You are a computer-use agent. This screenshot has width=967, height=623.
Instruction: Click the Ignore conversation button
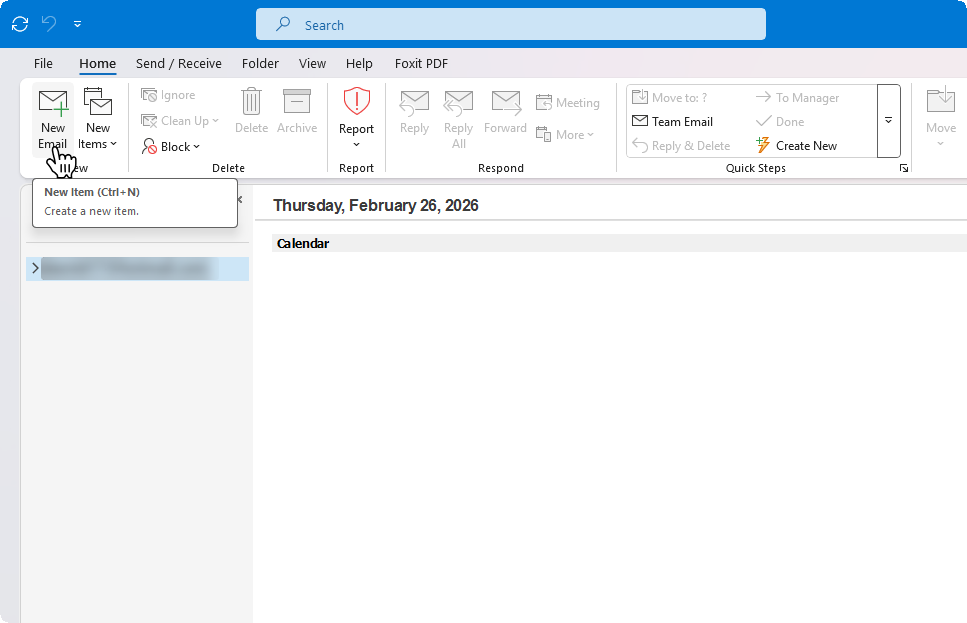click(168, 95)
